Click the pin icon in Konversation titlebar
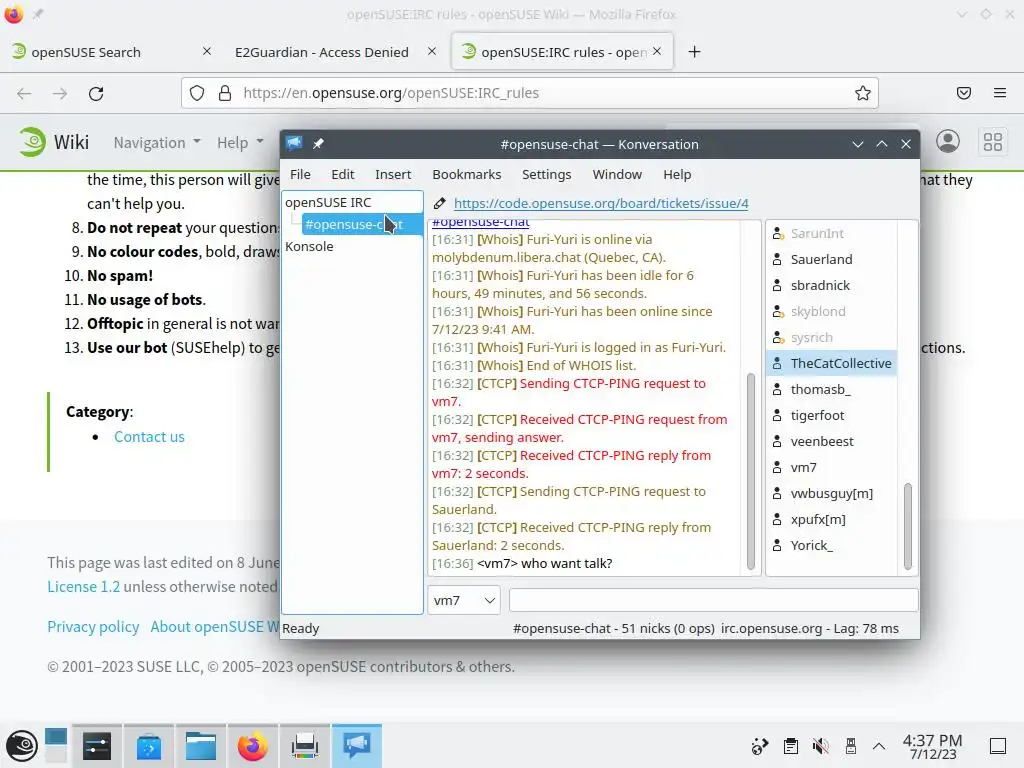 click(x=318, y=144)
